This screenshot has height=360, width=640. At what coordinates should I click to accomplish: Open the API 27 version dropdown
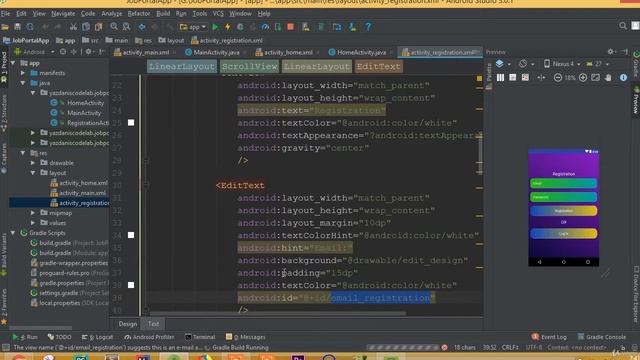pyautogui.click(x=598, y=64)
